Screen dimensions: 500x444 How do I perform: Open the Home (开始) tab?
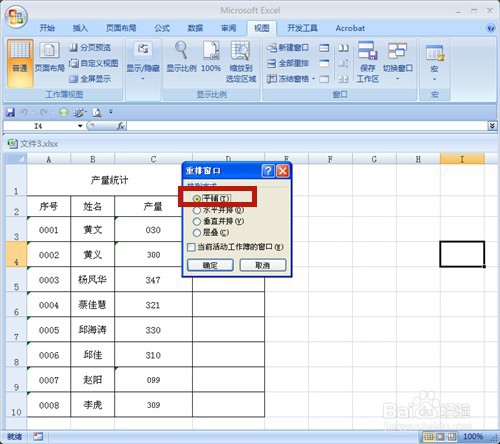[47, 28]
